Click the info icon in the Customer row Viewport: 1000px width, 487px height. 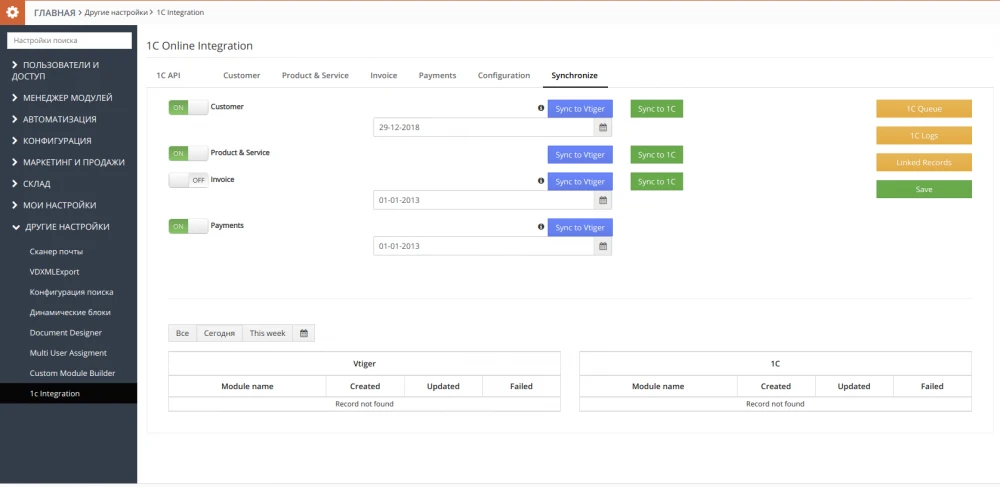(541, 108)
